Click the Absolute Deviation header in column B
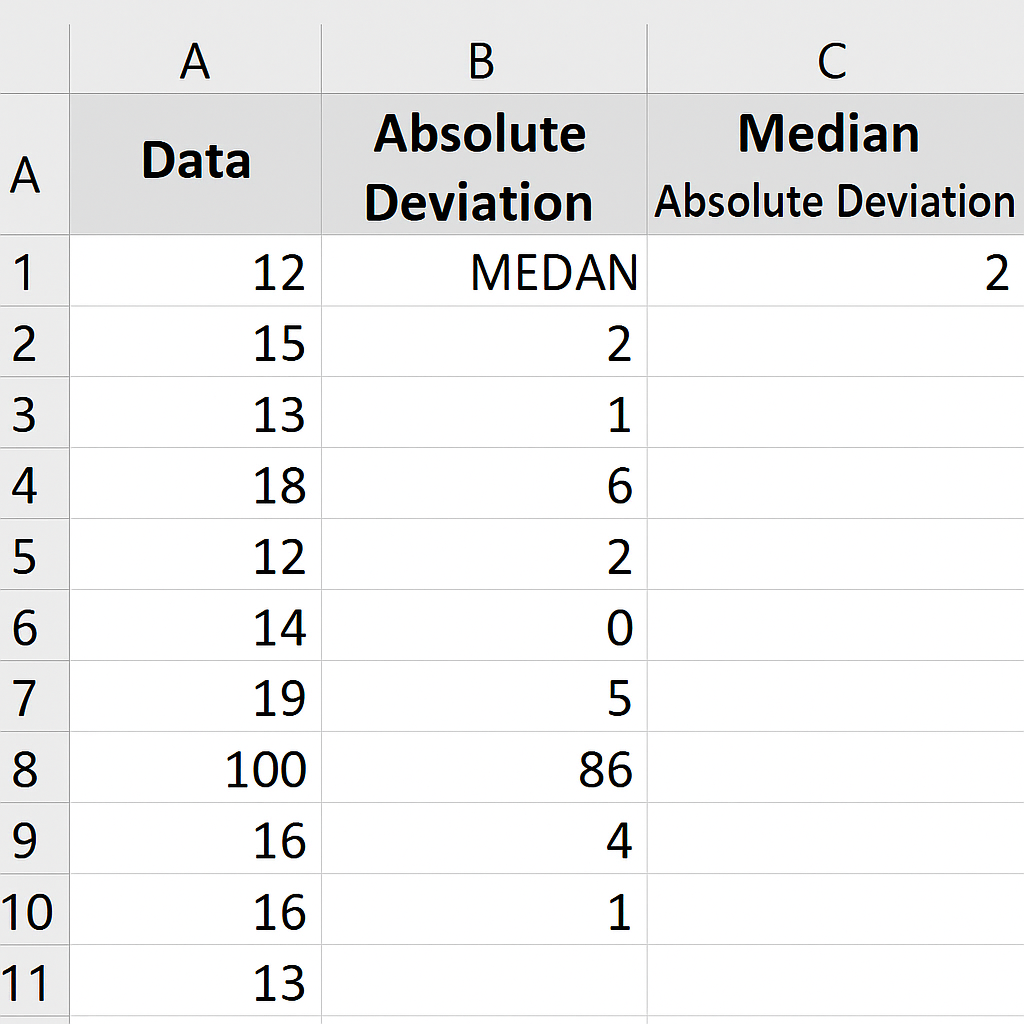 click(x=483, y=166)
